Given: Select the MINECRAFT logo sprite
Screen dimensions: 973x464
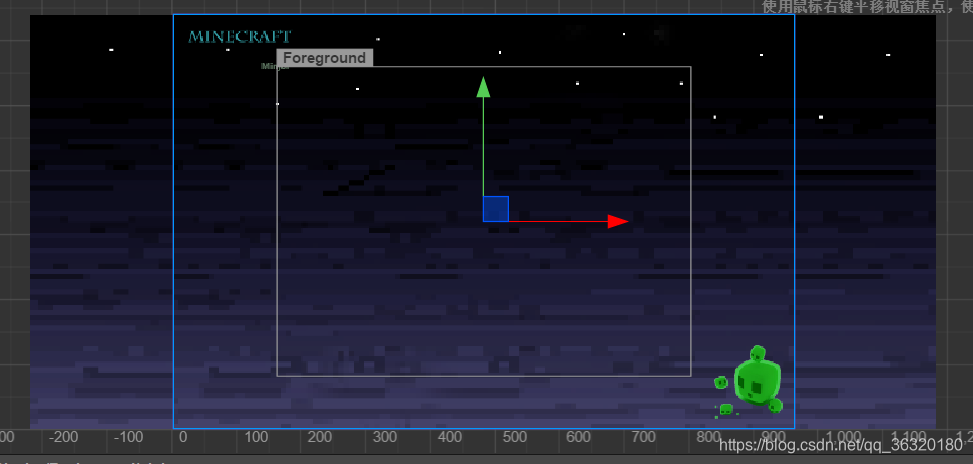Looking at the screenshot, I should (240, 37).
